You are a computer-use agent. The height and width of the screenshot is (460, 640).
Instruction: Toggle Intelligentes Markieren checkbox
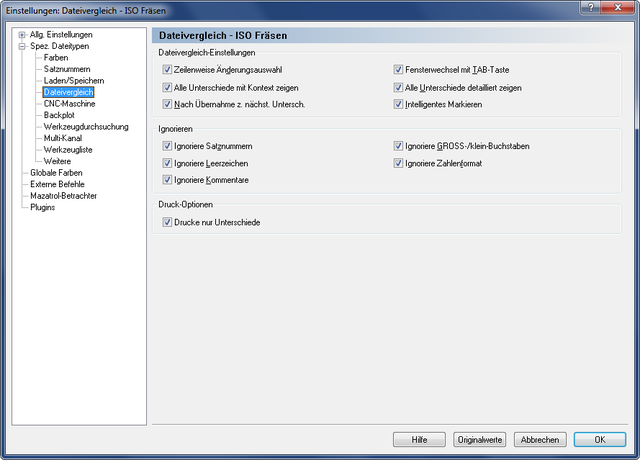pos(398,104)
